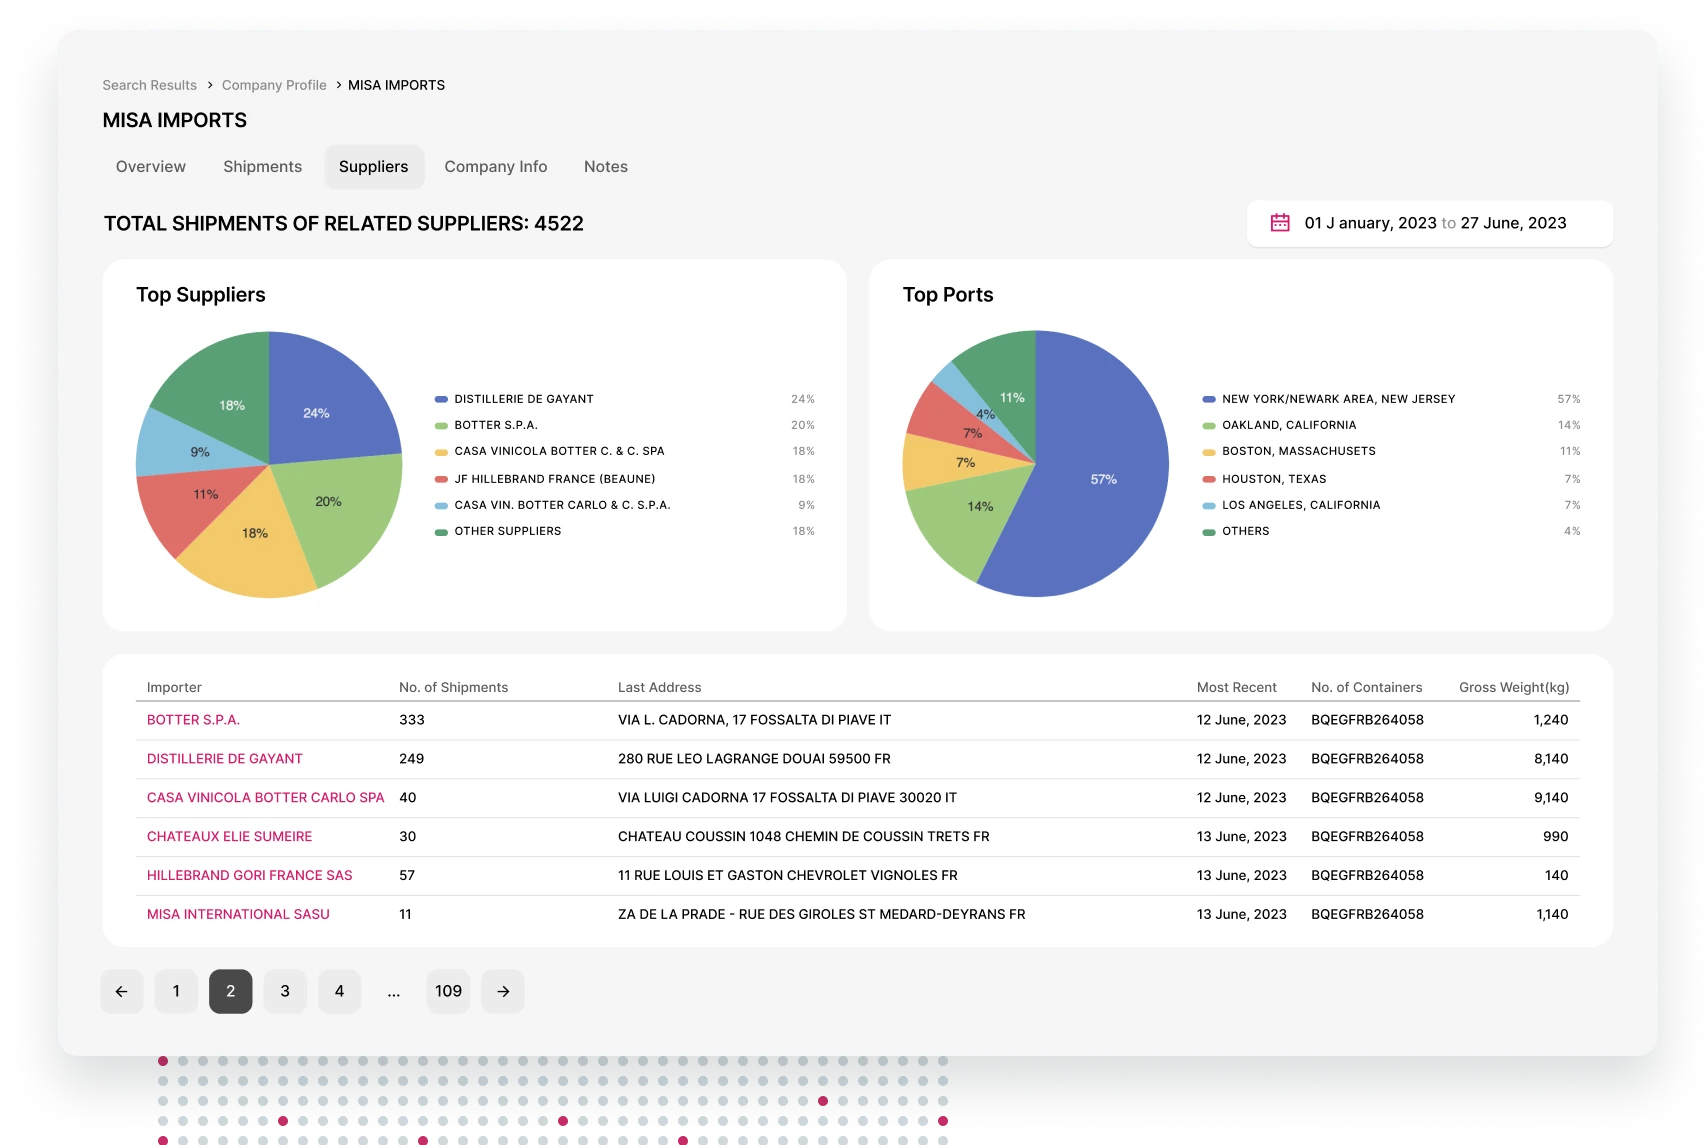Screen dimensions: 1708x1145
Task: Open CHATEAUX ELIE SUMEIRE importer link
Action: point(229,837)
